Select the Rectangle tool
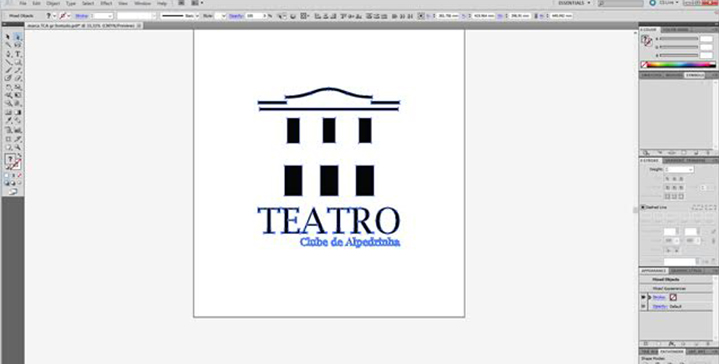719x364 pixels. pos(18,62)
